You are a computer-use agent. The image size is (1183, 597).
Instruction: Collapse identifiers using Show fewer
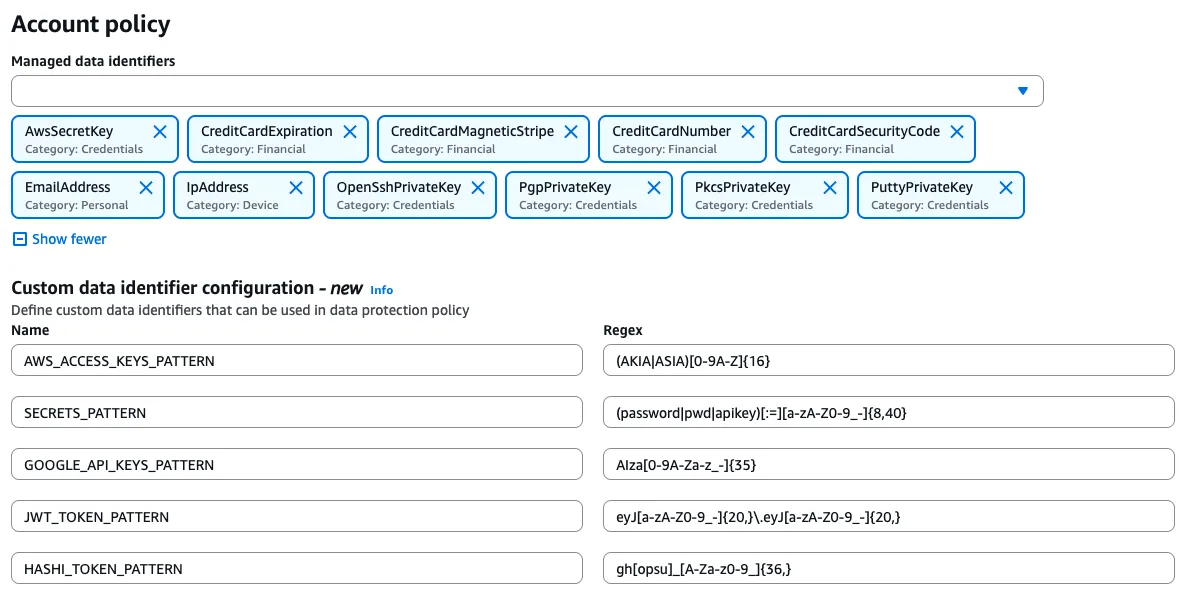(x=66, y=239)
